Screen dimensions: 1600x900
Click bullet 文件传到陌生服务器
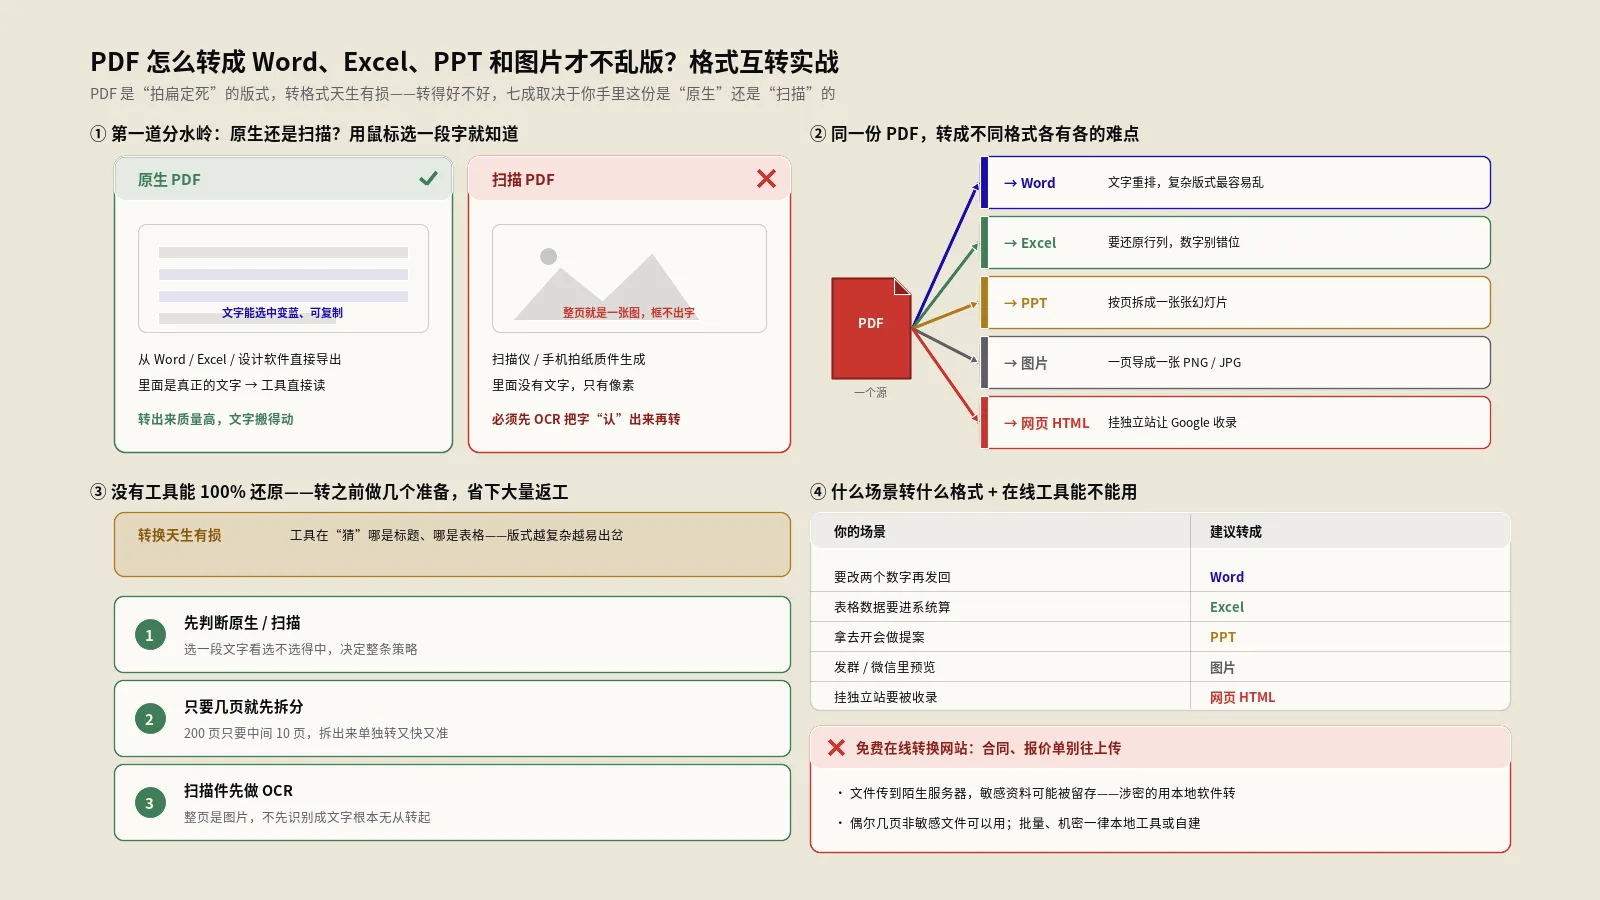1042,793
